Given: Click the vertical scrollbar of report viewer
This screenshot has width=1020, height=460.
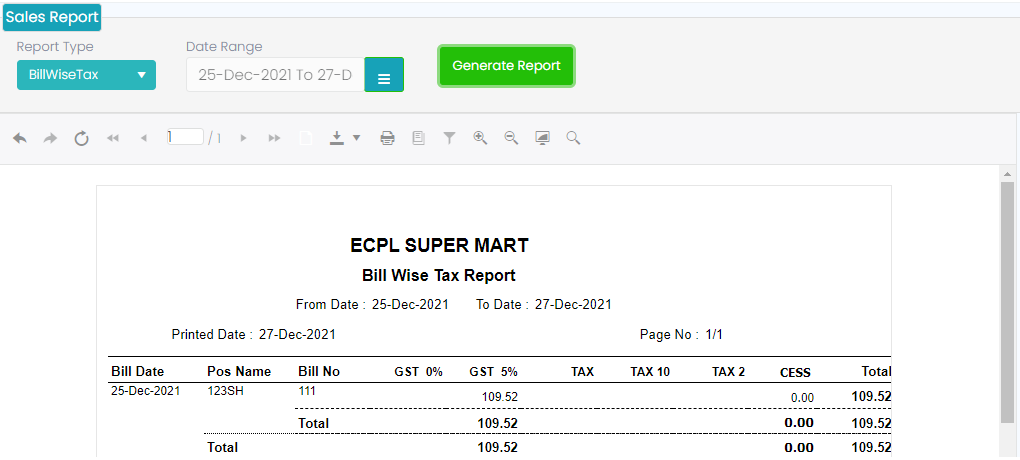Looking at the screenshot, I should pos(1008,300).
